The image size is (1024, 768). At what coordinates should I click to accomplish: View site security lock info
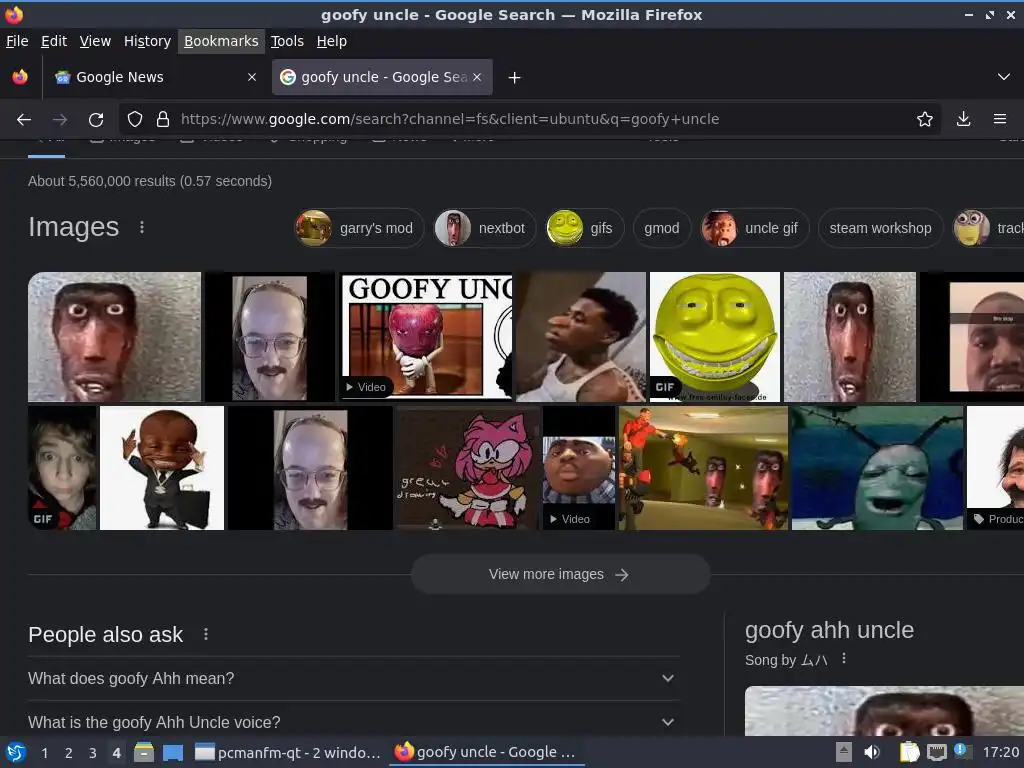[x=163, y=119]
